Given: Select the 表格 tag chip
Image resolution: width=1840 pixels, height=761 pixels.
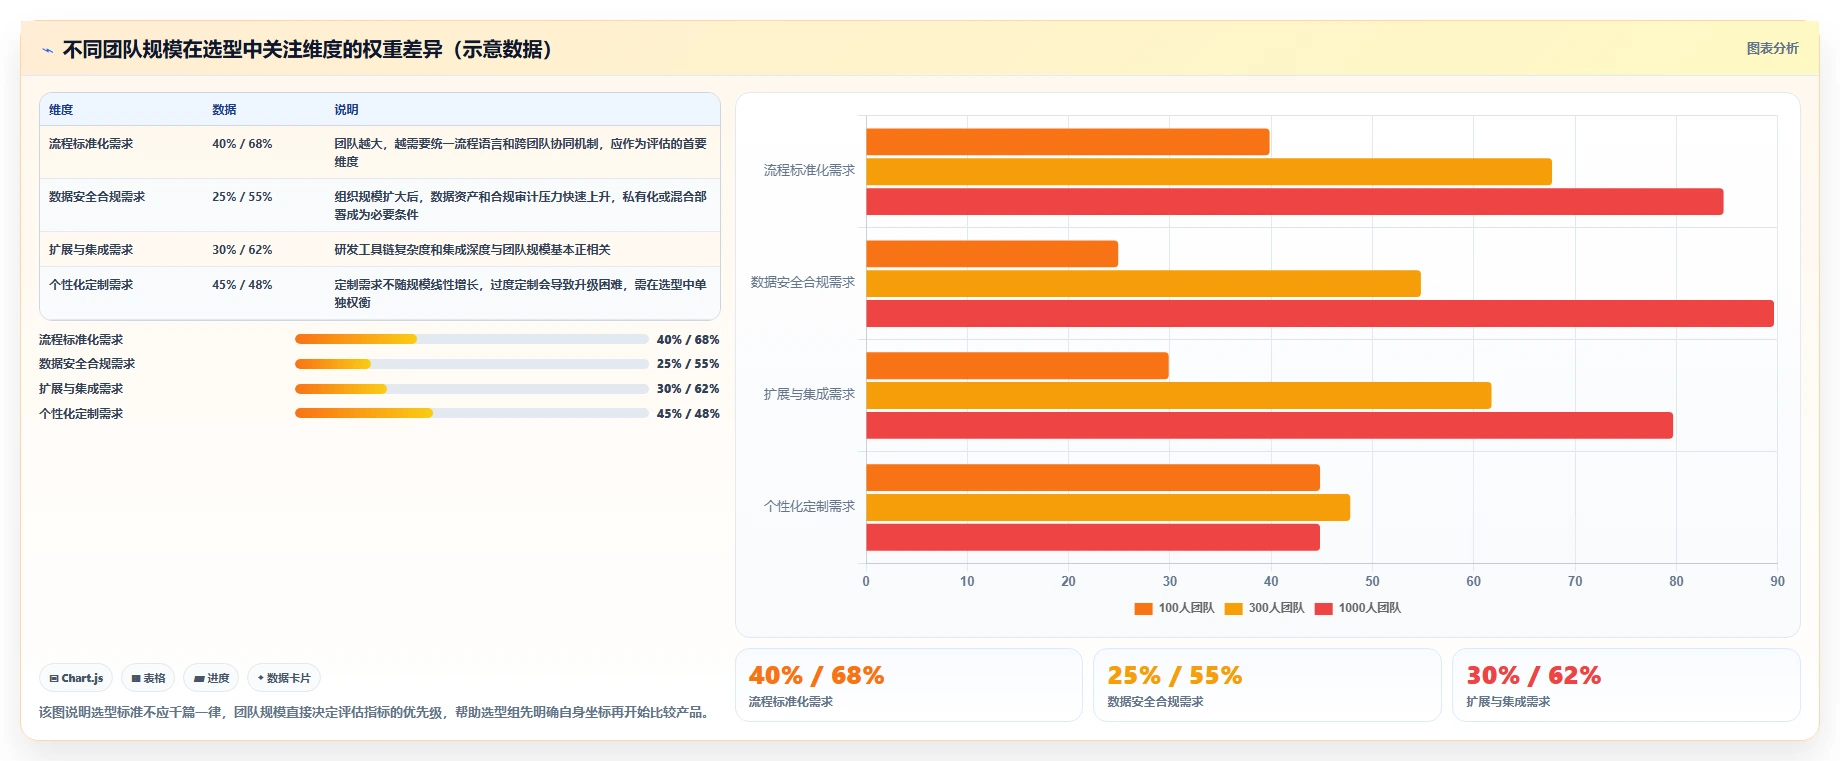Looking at the screenshot, I should pyautogui.click(x=148, y=678).
